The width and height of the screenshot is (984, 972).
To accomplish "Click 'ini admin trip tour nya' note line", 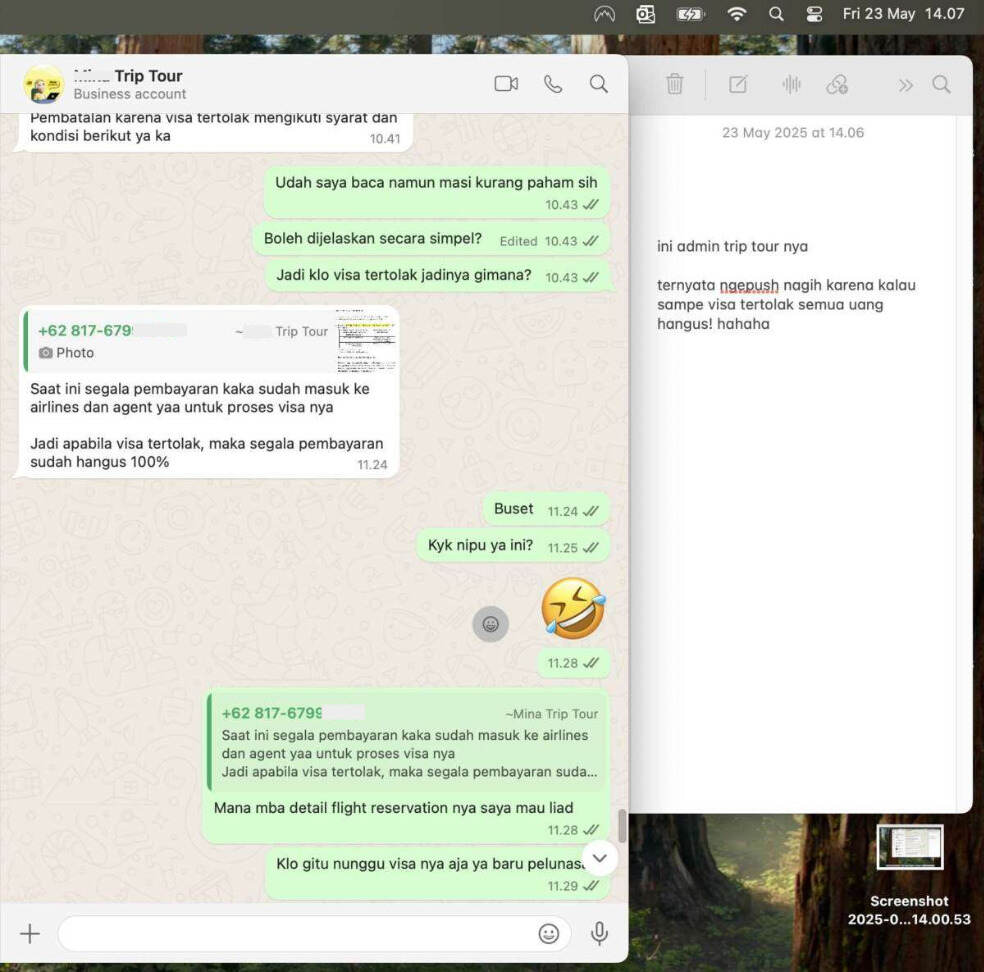I will pyautogui.click(x=732, y=246).
